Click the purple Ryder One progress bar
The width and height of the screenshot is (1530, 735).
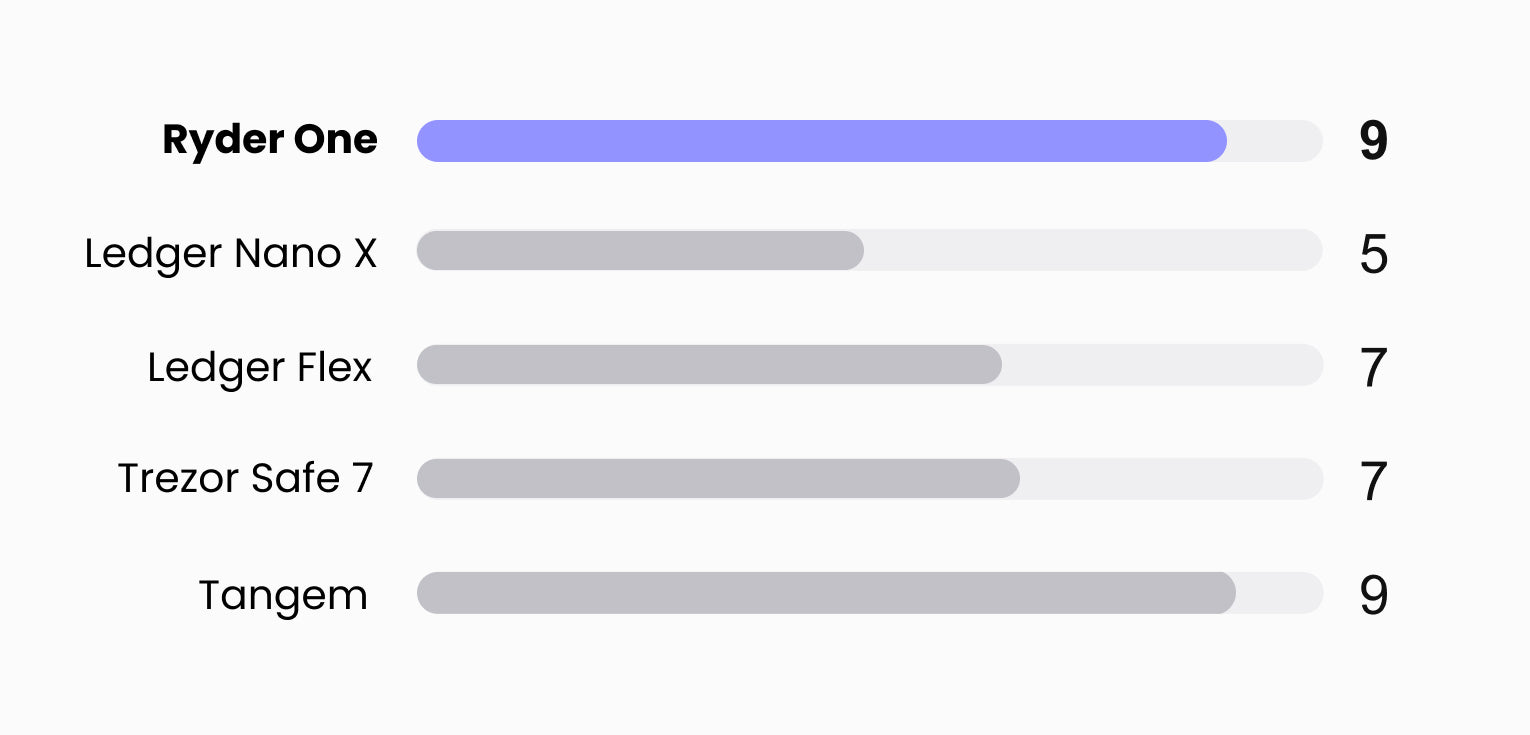[822, 141]
